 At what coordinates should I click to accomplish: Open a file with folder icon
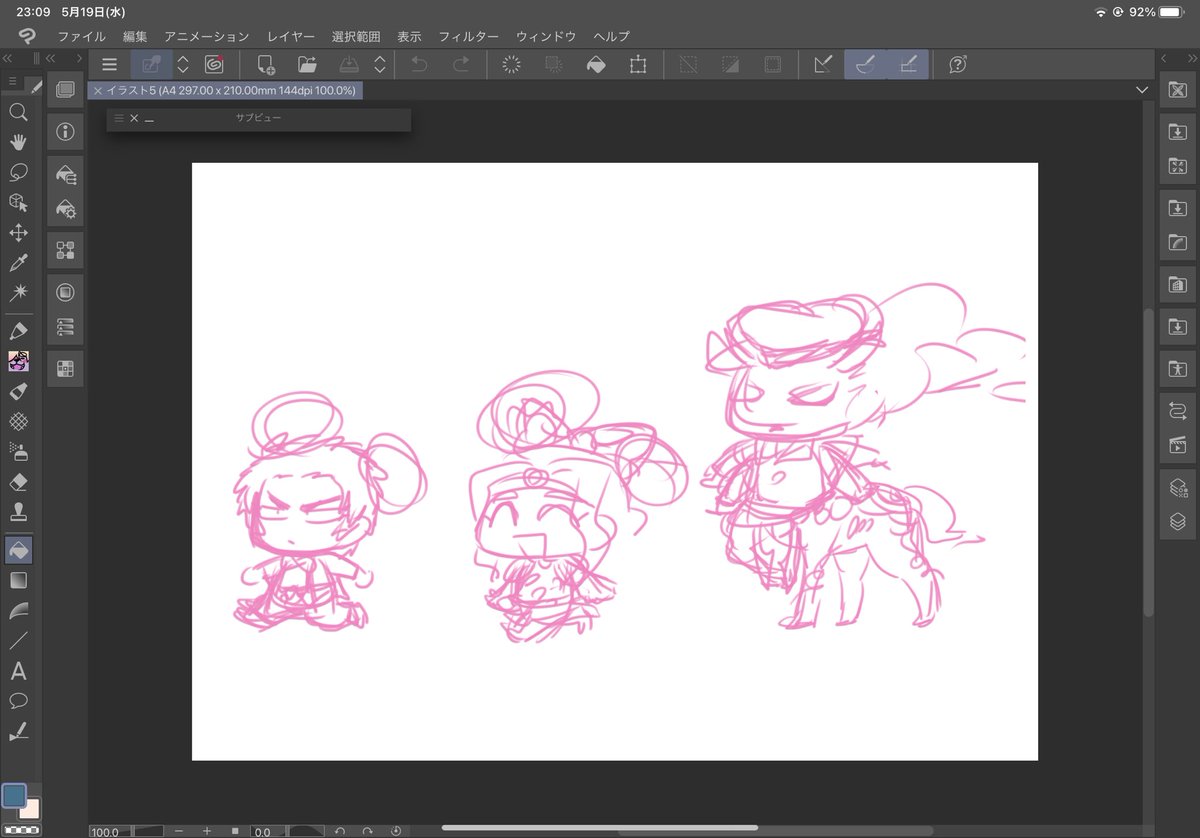pyautogui.click(x=307, y=64)
